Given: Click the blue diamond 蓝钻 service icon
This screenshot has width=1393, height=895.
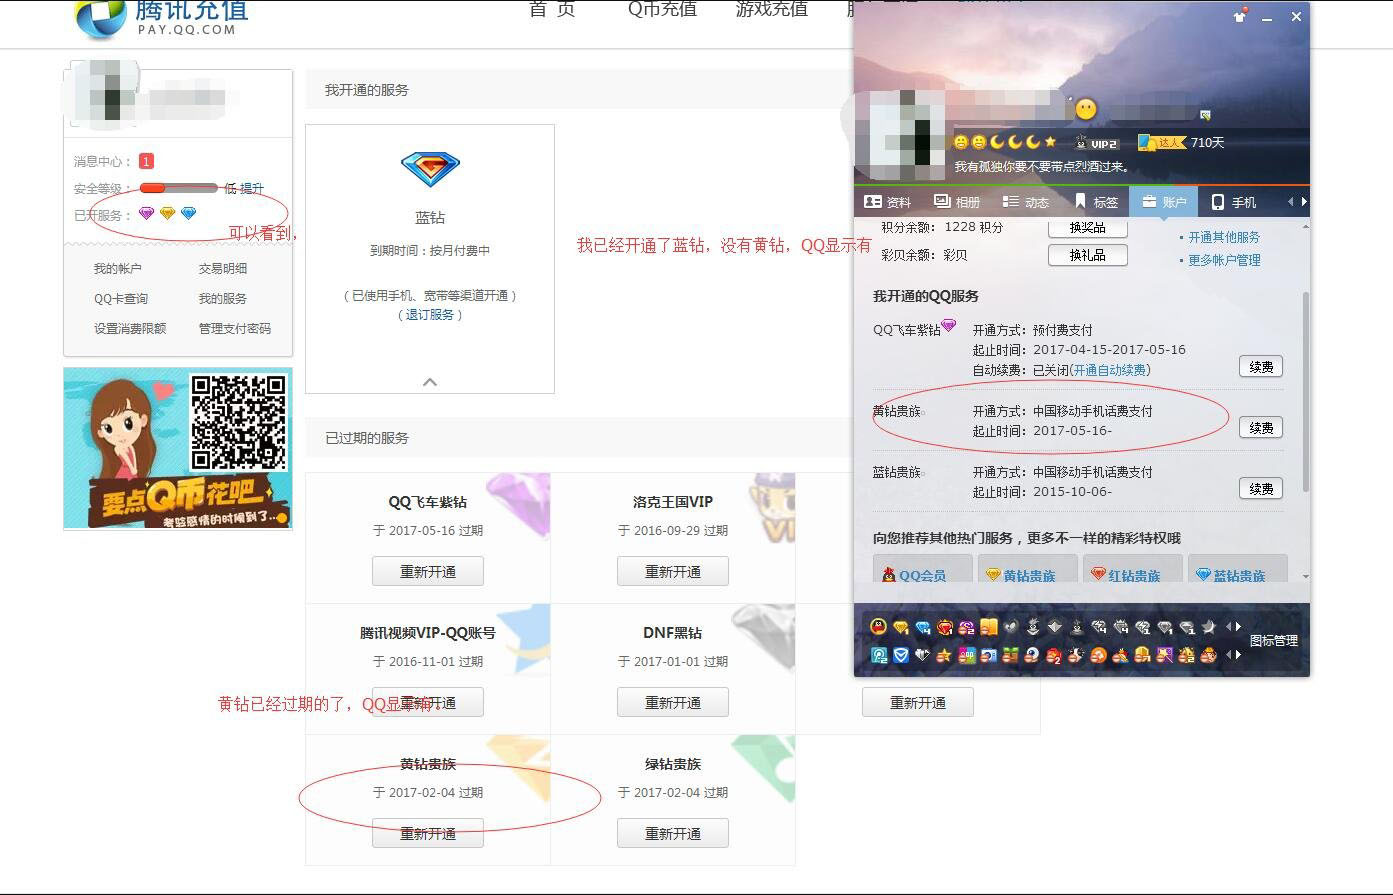Looking at the screenshot, I should [430, 169].
